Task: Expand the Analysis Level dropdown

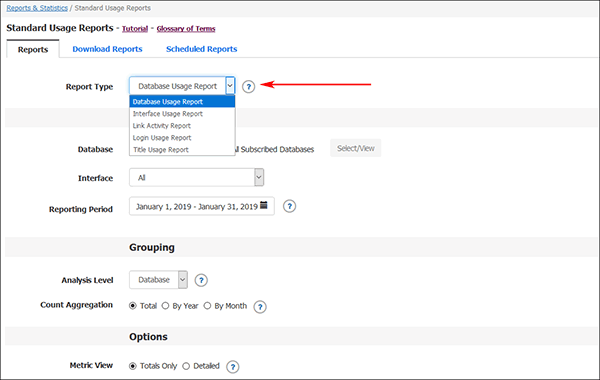Action: [183, 280]
